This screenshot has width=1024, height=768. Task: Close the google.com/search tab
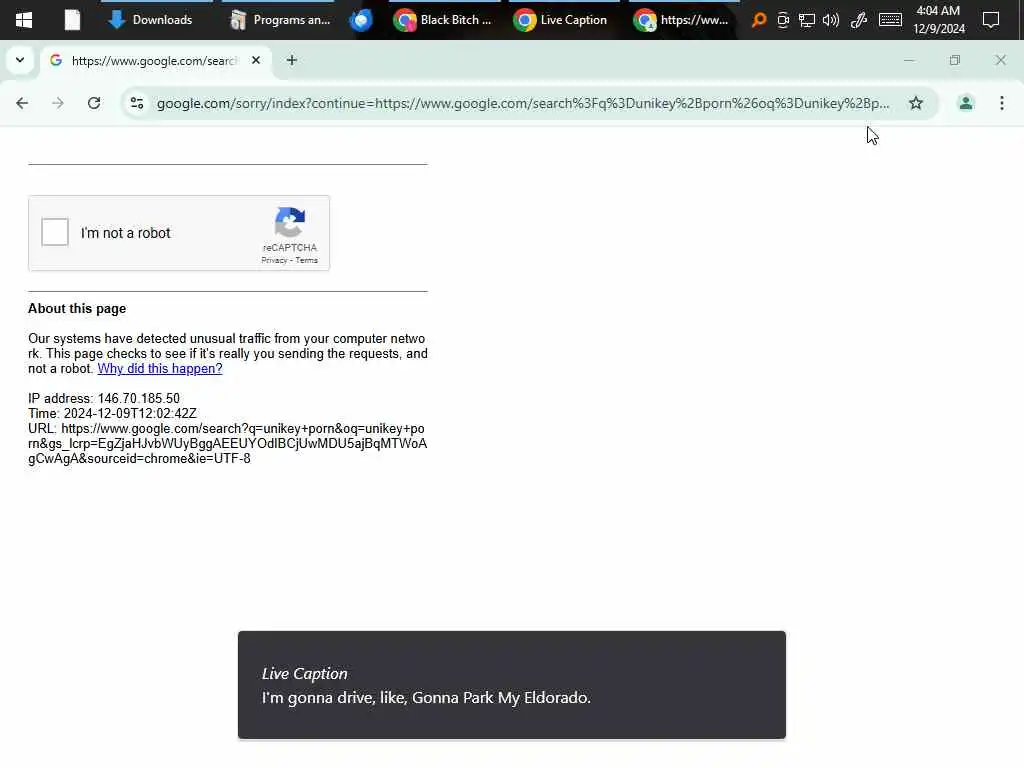(x=256, y=60)
